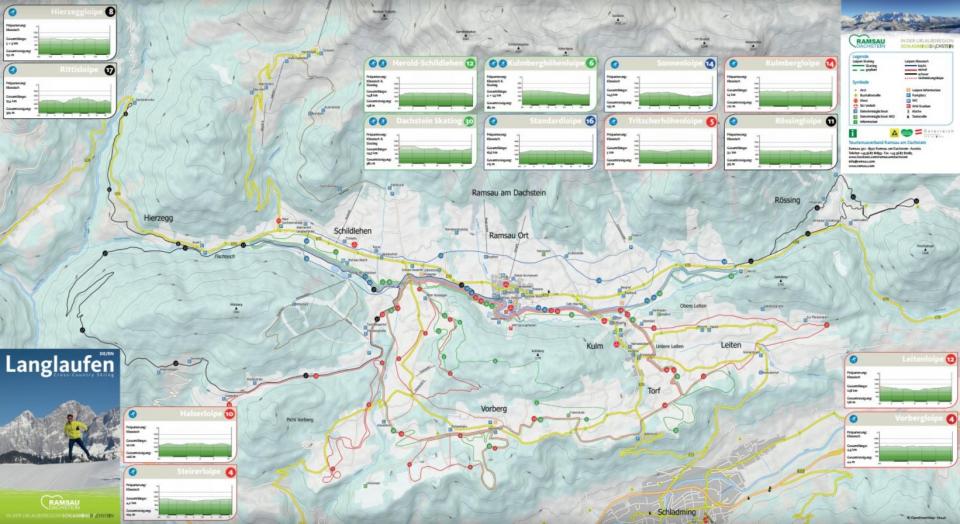Click the black number 8 badge on Hierzeggloipe

pos(109,13)
